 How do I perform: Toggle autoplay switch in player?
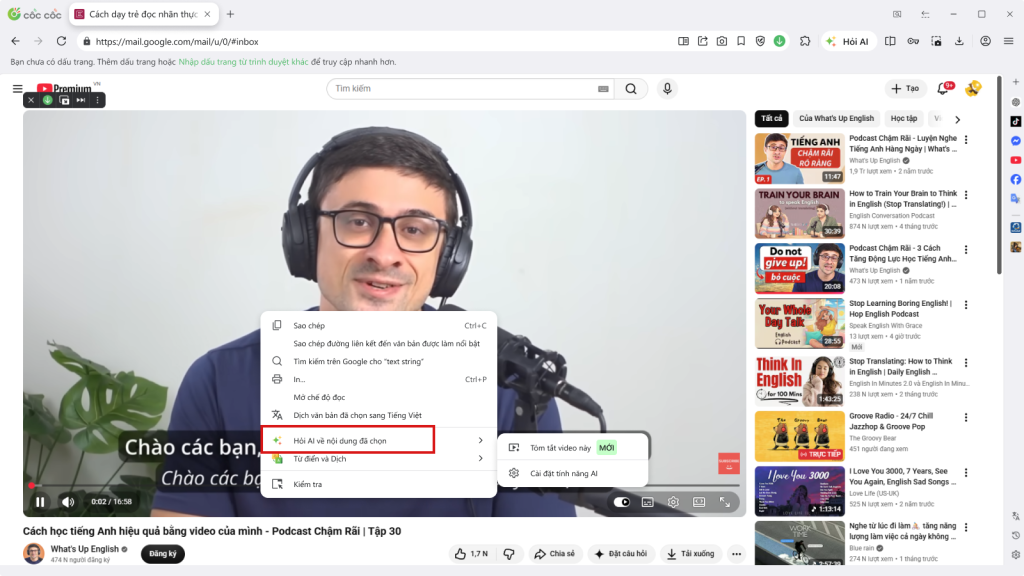(622, 502)
